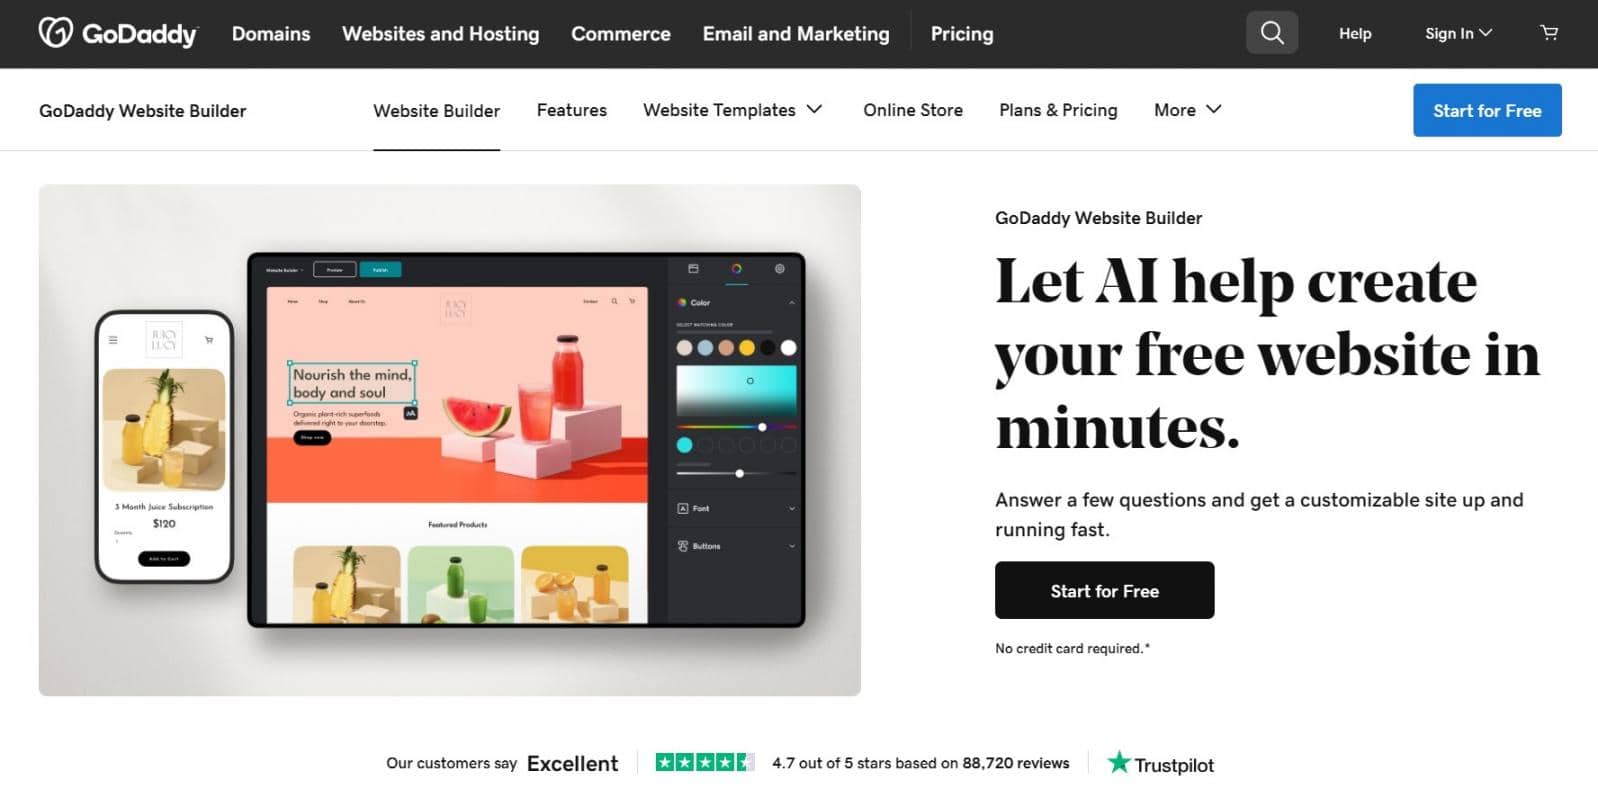Expand the Website Templates menu
Image resolution: width=1598 pixels, height=798 pixels.
tap(732, 110)
